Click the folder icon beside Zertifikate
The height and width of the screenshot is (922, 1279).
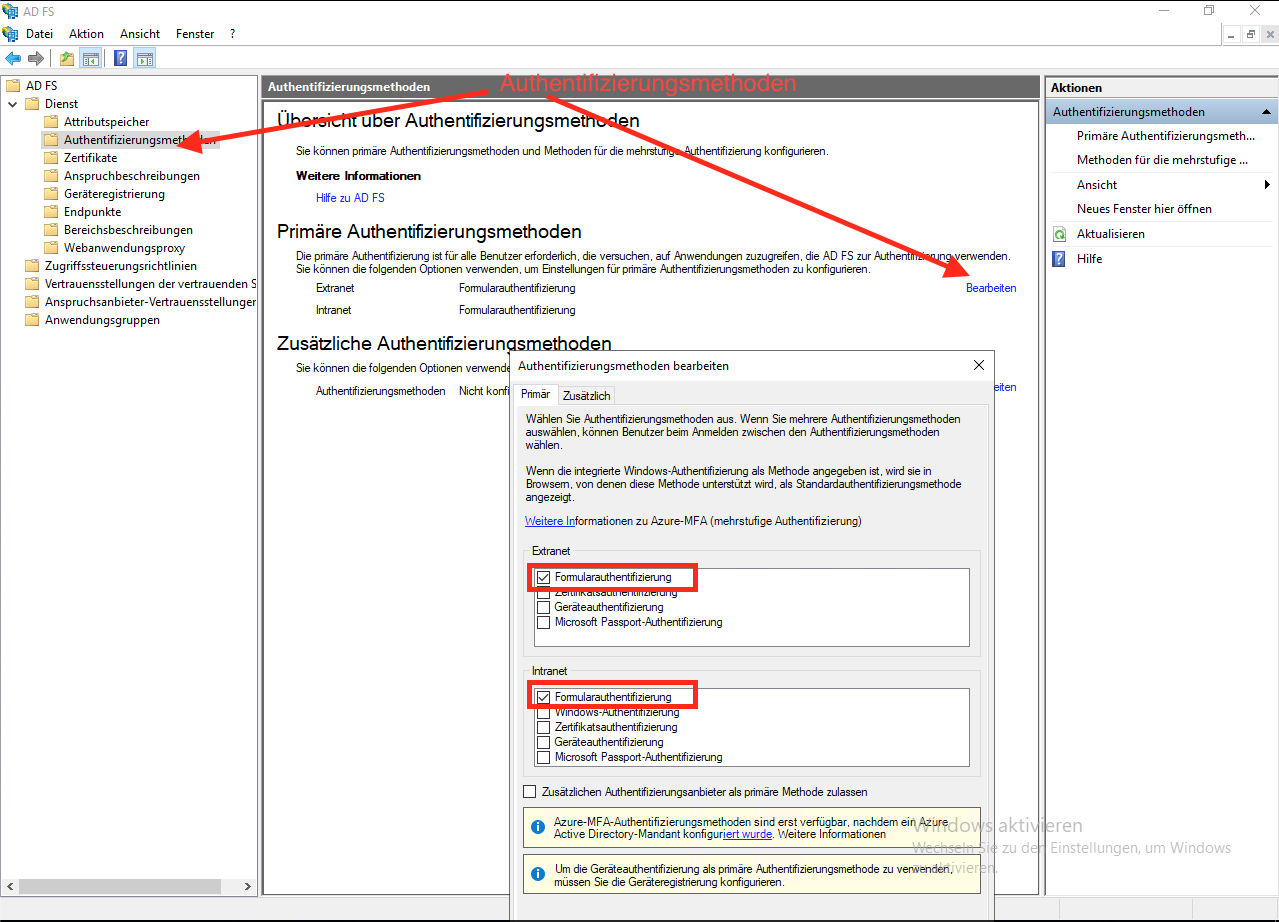(x=51, y=158)
